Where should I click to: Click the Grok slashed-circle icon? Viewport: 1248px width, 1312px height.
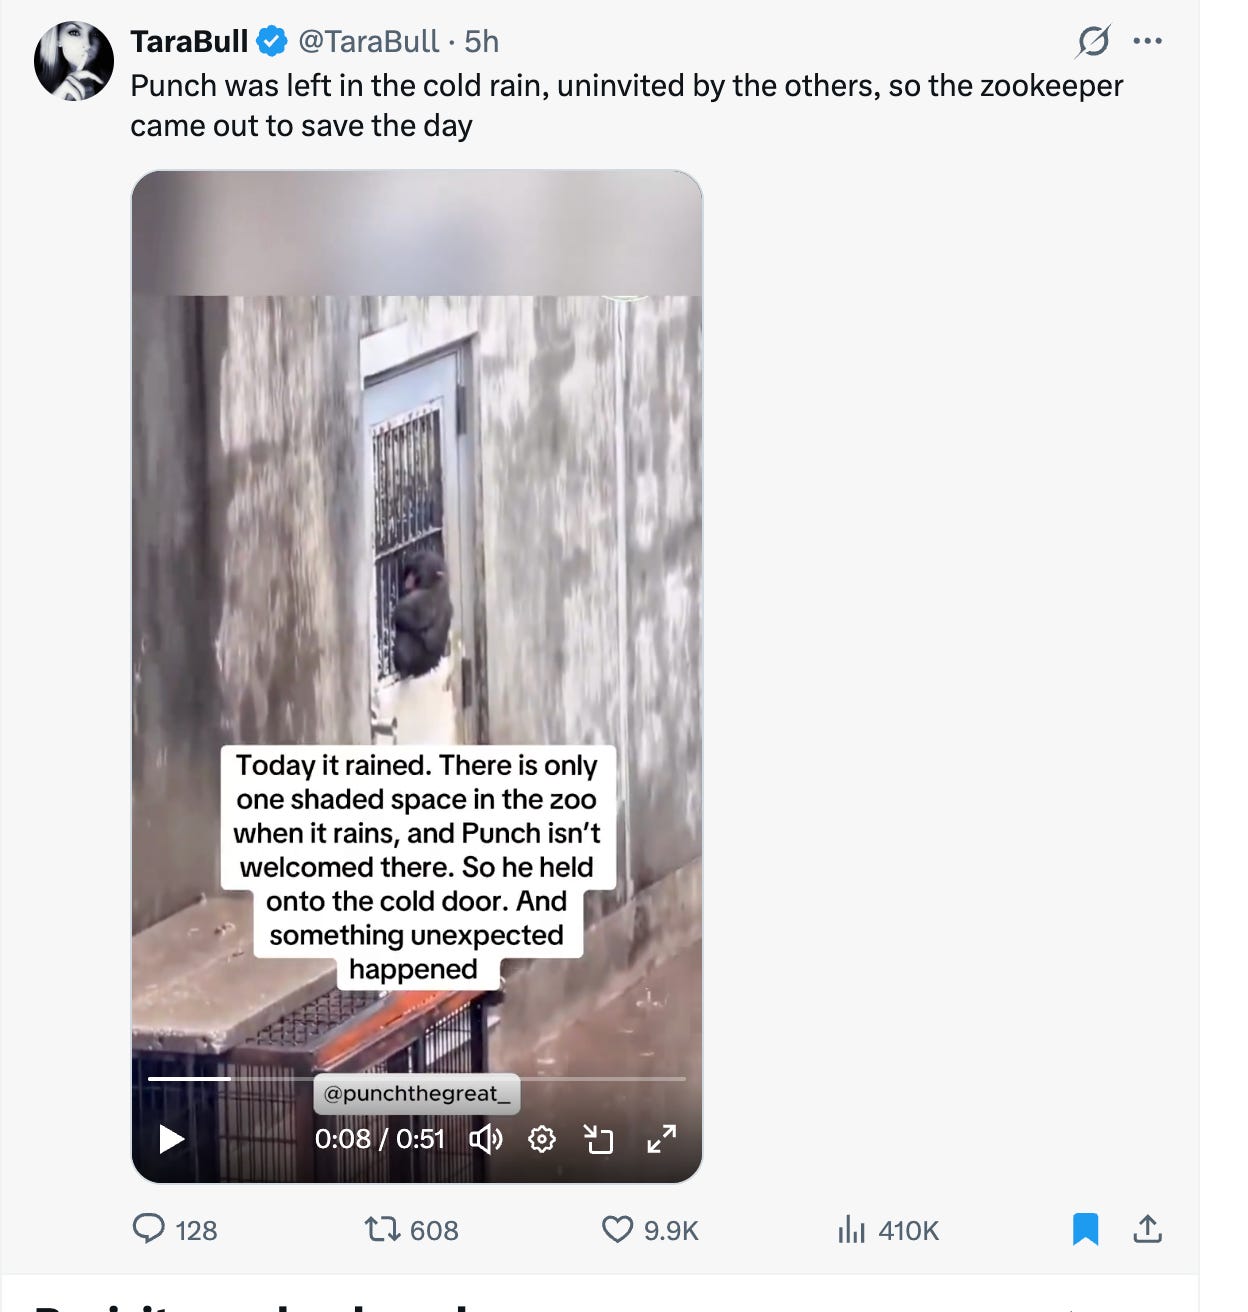(x=1093, y=41)
